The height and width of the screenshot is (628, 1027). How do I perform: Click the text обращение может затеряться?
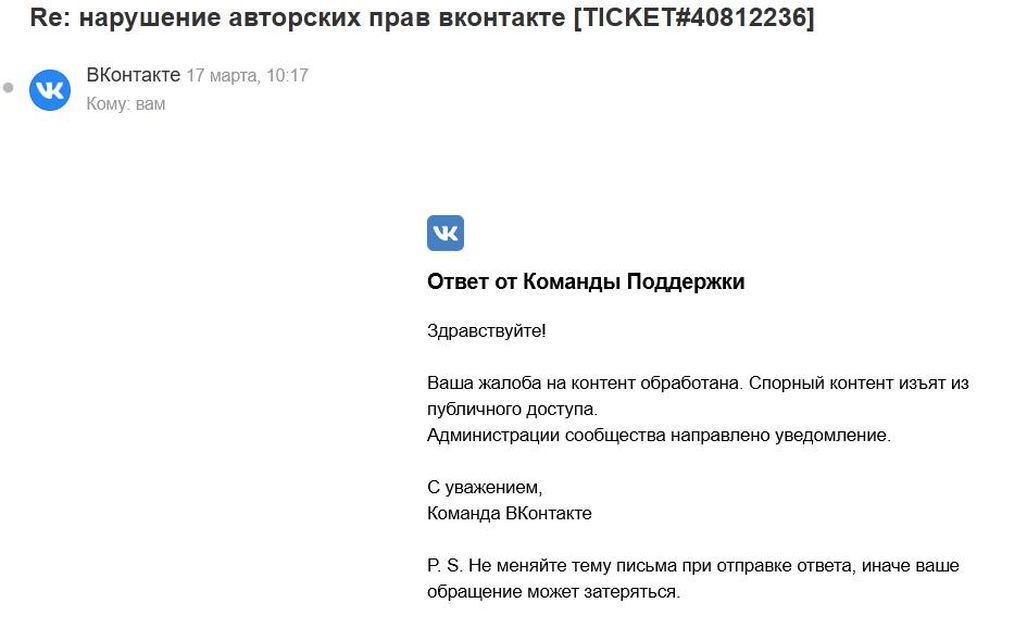(553, 591)
